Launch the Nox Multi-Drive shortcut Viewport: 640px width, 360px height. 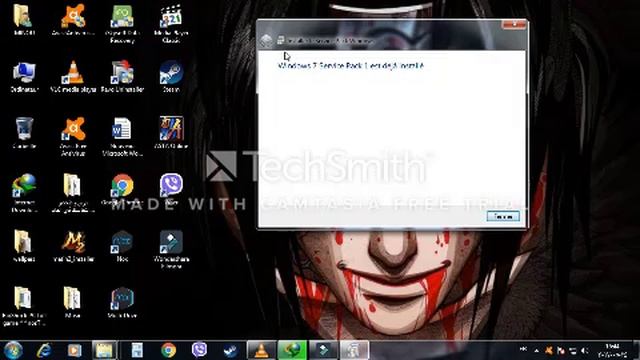click(122, 302)
